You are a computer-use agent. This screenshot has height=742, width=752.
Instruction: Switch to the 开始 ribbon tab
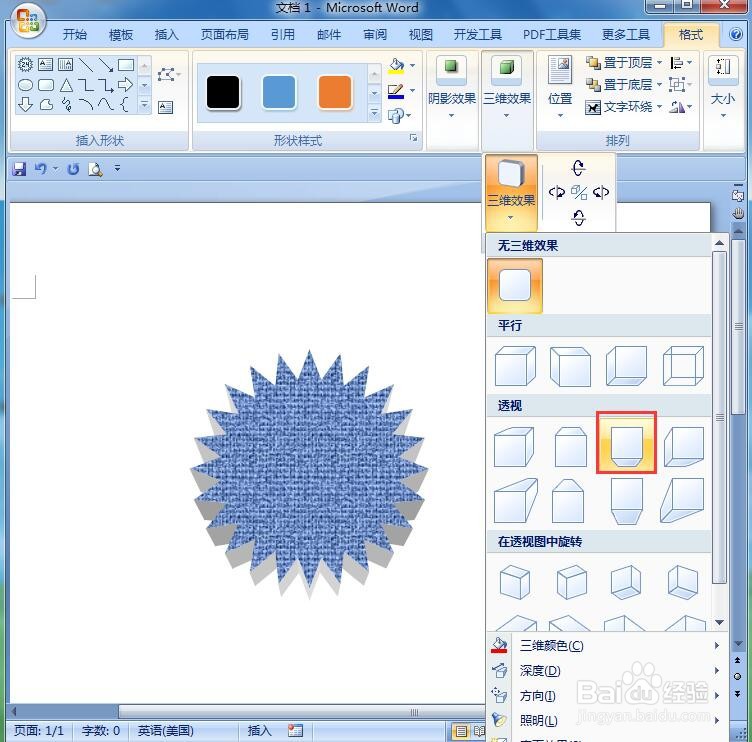(75, 35)
